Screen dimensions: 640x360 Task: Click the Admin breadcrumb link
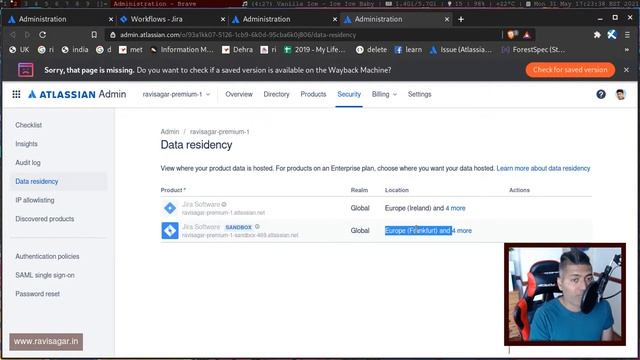[x=170, y=131]
